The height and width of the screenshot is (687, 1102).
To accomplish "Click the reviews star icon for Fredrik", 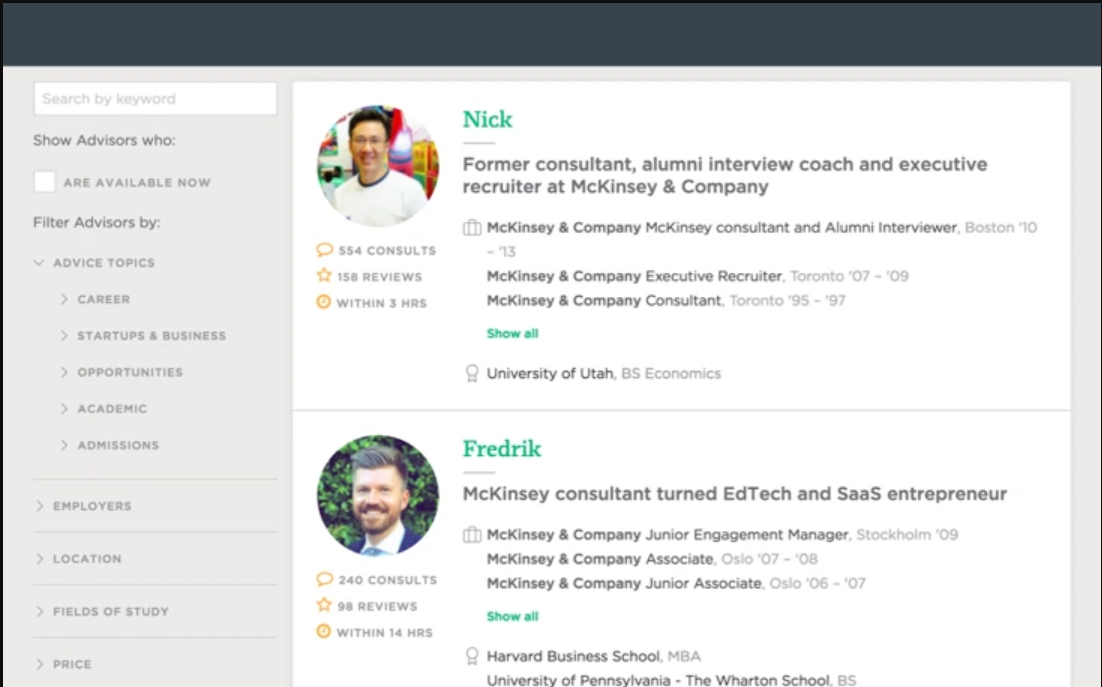I will (324, 605).
